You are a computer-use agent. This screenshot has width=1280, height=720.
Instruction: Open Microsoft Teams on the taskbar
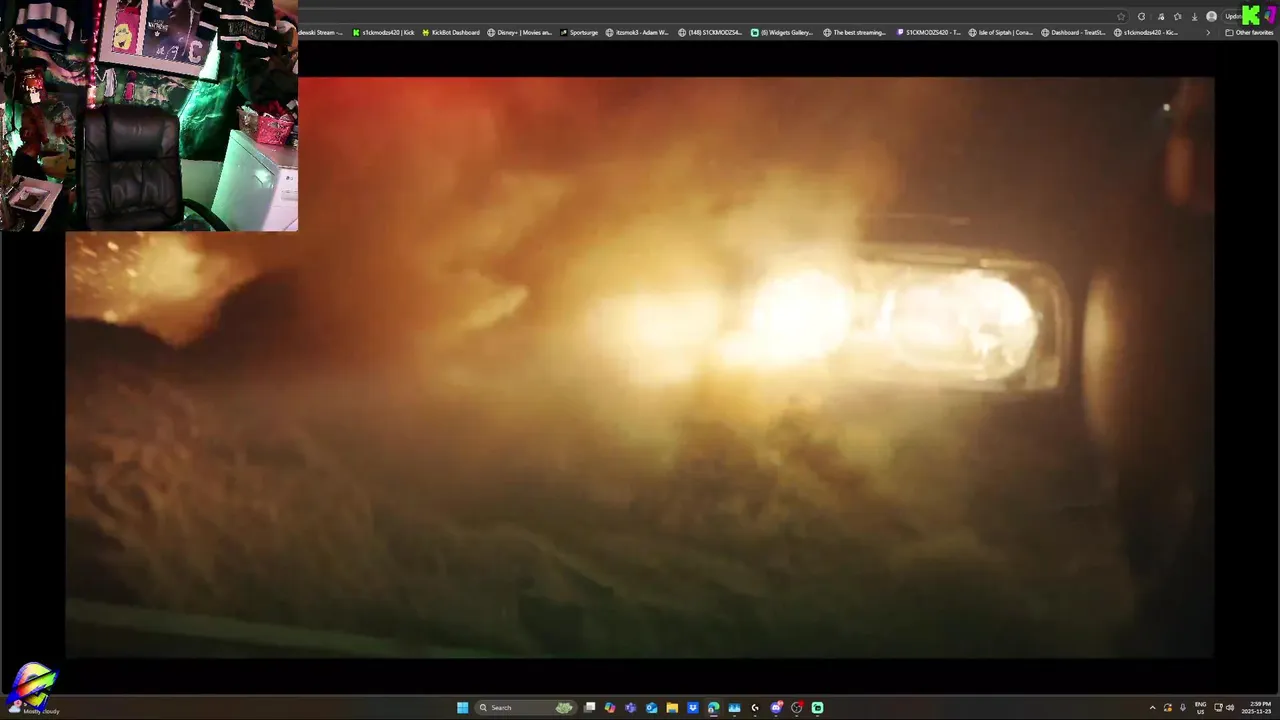[x=630, y=708]
